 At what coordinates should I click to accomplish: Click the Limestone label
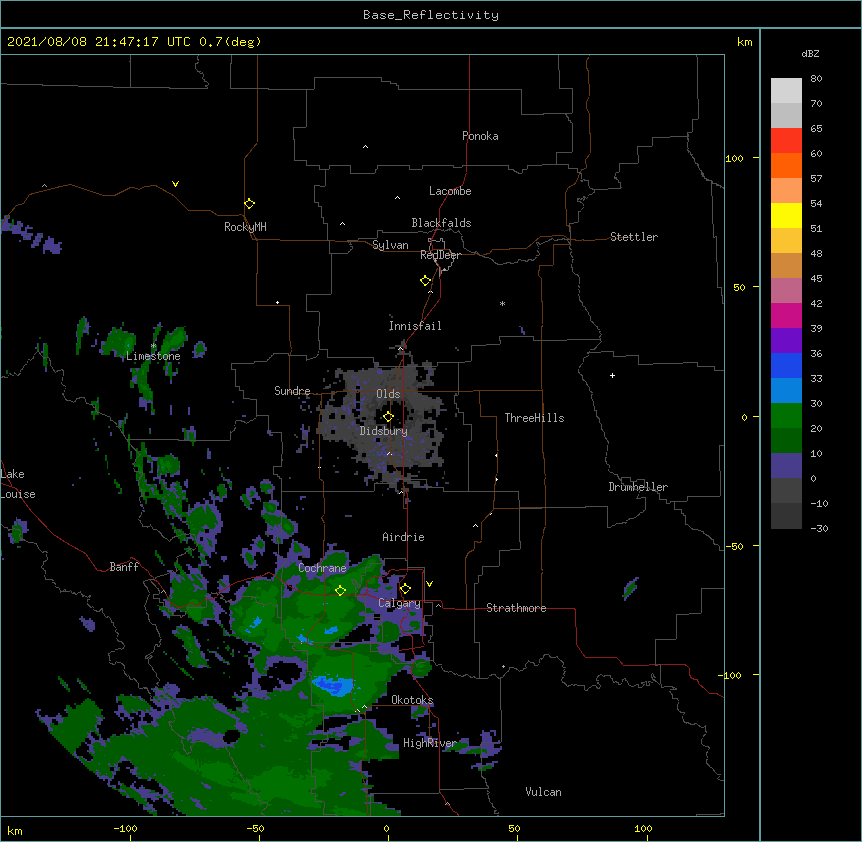coord(153,356)
